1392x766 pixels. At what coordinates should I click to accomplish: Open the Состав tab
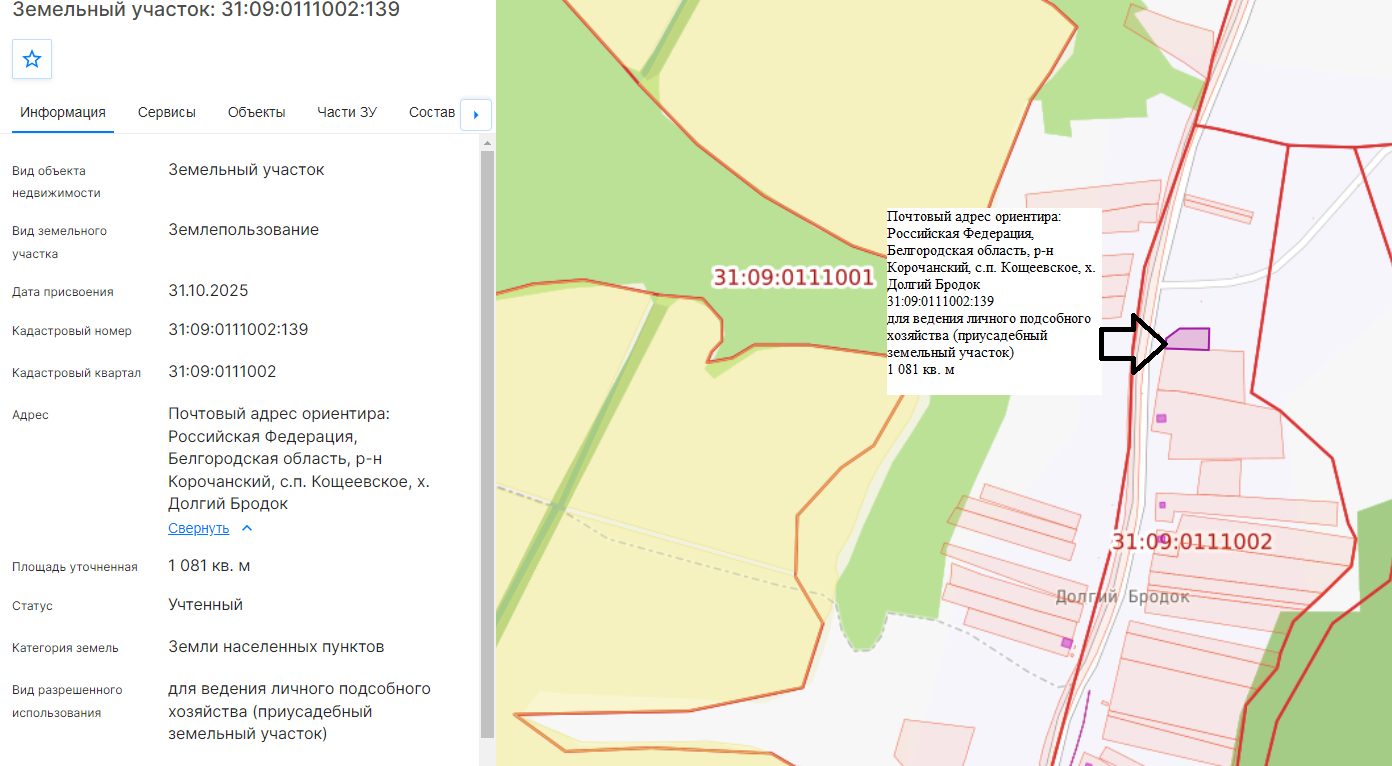click(432, 112)
